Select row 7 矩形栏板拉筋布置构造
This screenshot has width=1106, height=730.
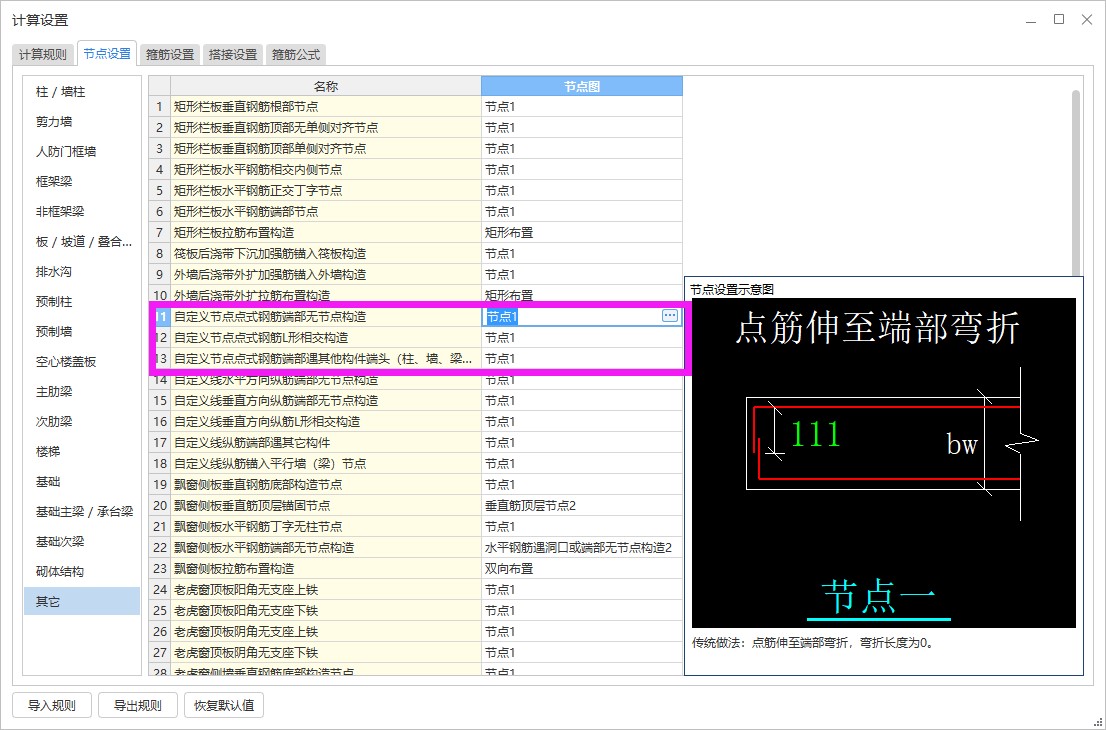(x=300, y=232)
